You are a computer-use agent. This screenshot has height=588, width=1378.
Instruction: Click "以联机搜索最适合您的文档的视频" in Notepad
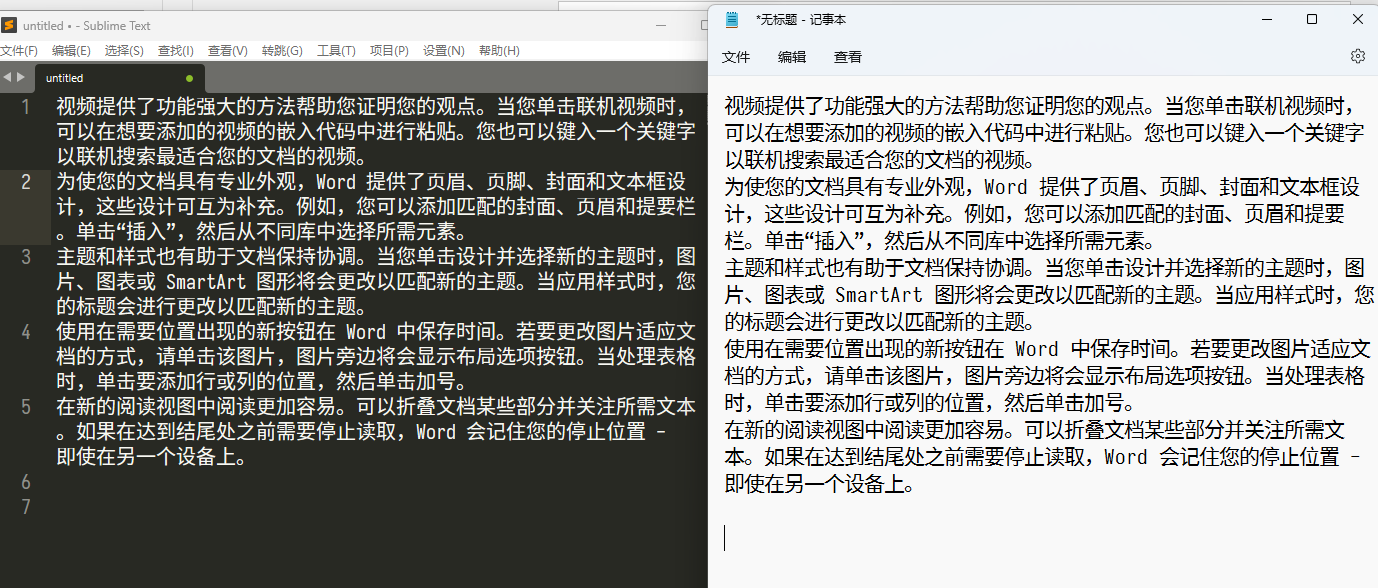pyautogui.click(x=874, y=160)
